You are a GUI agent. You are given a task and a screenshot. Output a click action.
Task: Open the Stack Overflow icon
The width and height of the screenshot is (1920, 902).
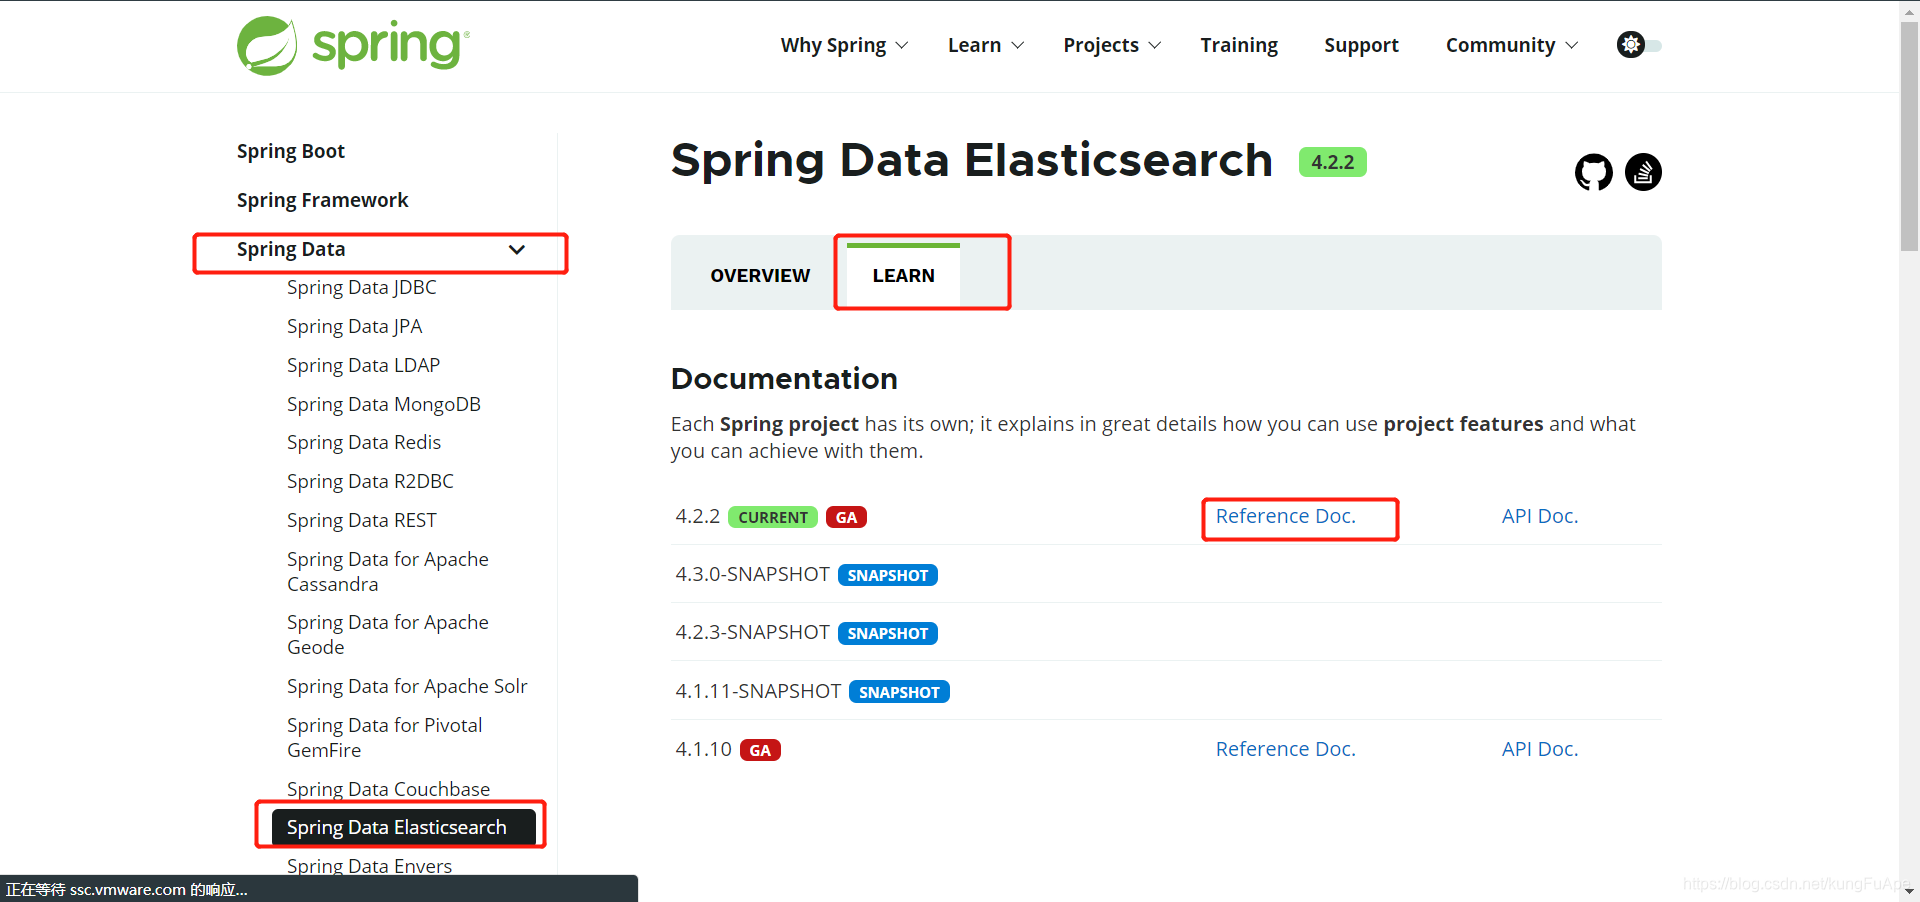[x=1643, y=172]
